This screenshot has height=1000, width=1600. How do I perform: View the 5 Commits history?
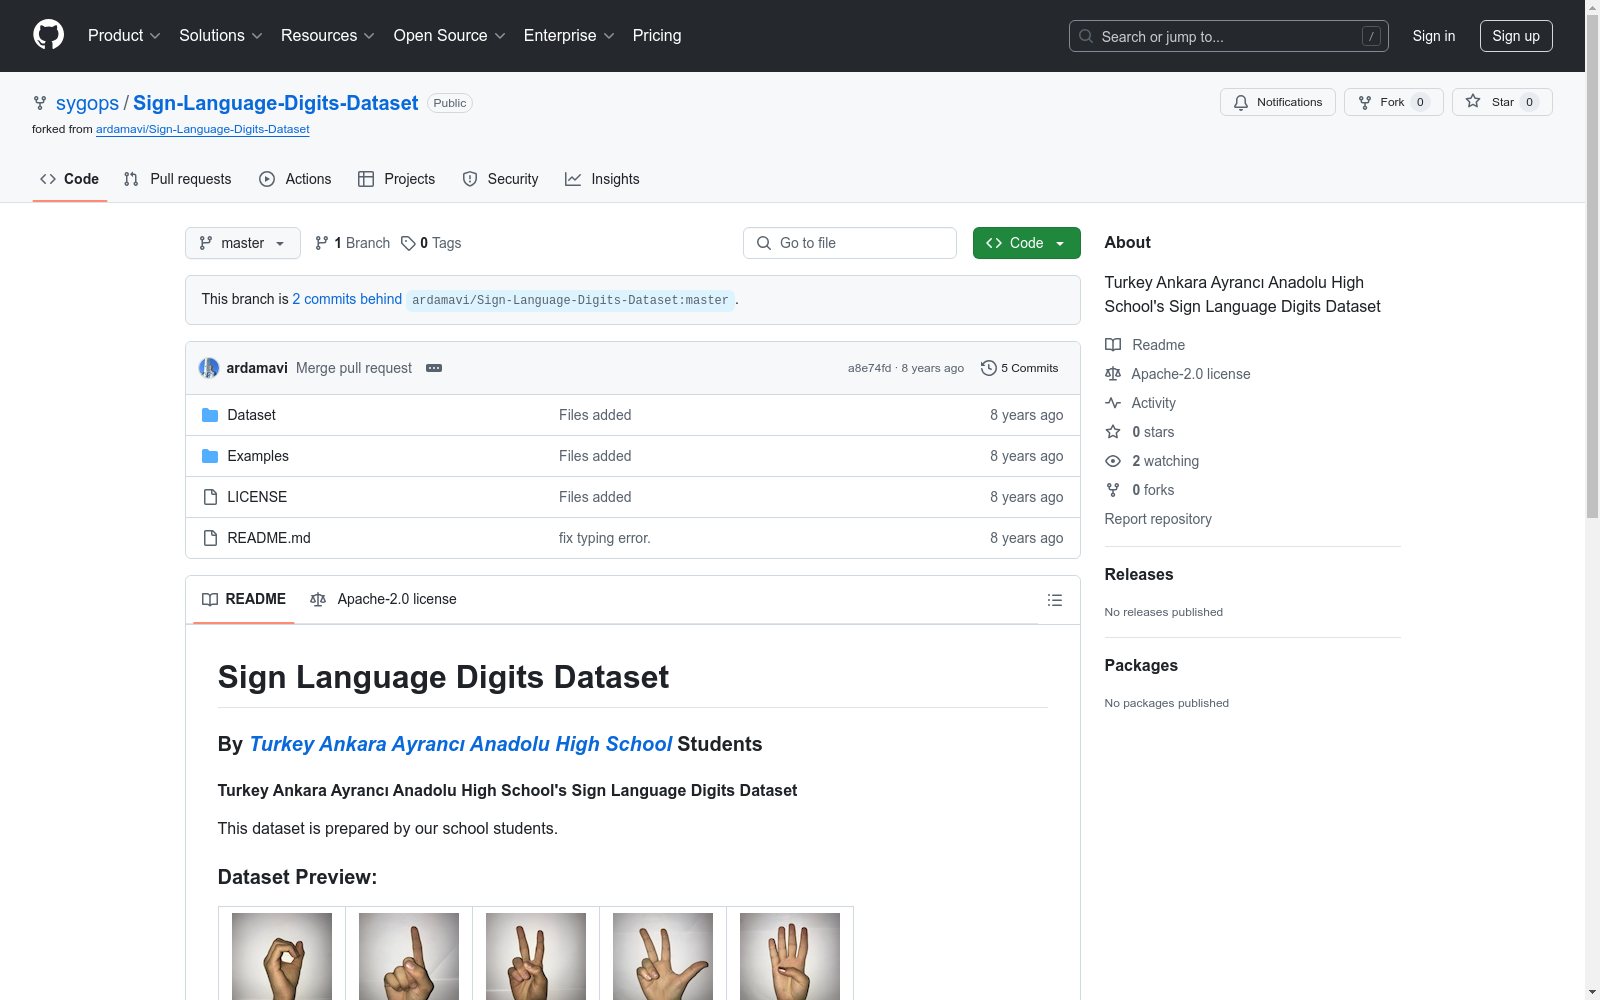point(1020,368)
